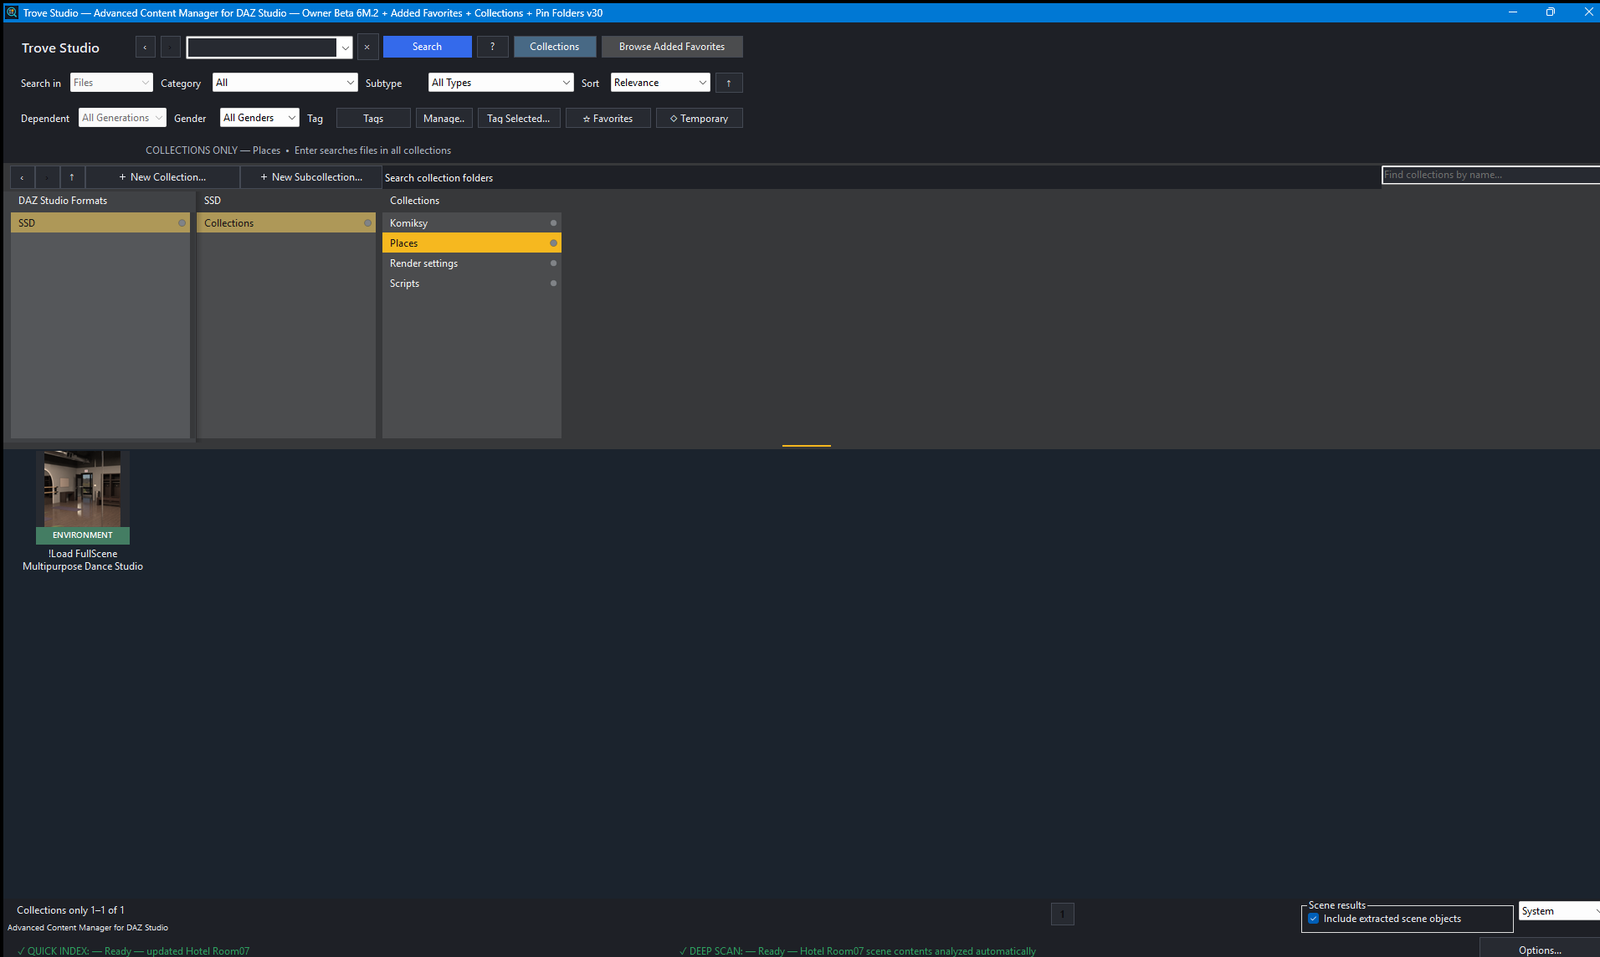Open the Options button
The width and height of the screenshot is (1600, 957).
[x=1540, y=949]
